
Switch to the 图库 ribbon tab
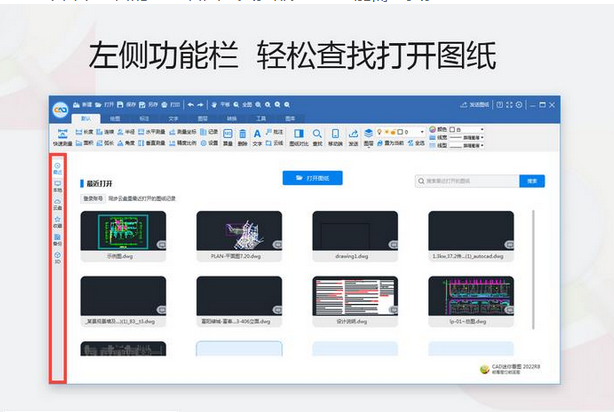pos(290,118)
